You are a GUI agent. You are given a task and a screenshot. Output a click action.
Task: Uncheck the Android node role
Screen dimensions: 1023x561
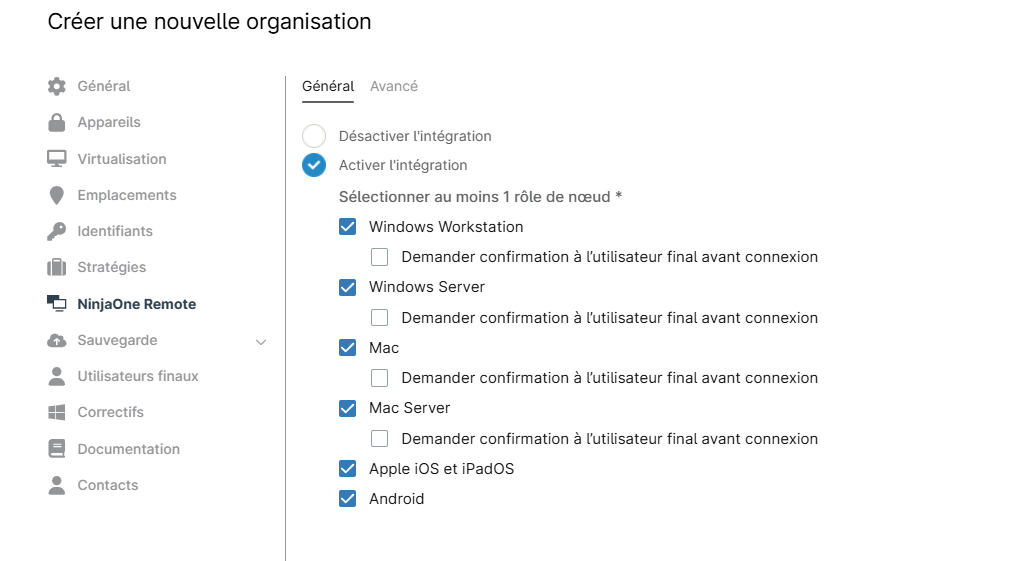[348, 499]
